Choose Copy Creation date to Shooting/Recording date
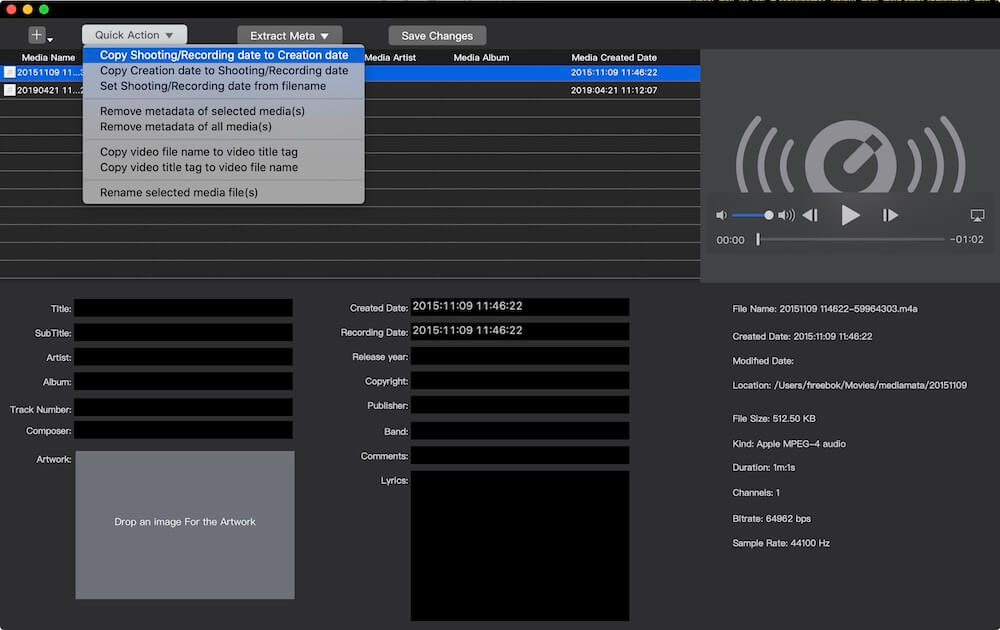The width and height of the screenshot is (1000, 630). pyautogui.click(x=224, y=70)
